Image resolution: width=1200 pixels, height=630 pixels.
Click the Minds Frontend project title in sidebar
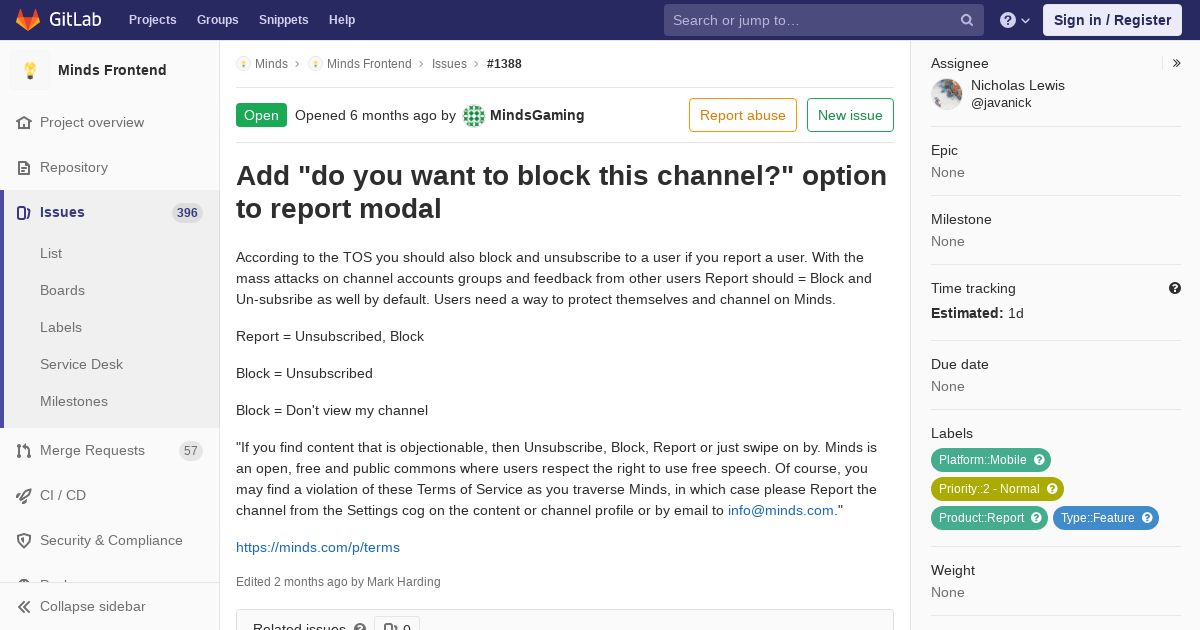pos(112,70)
